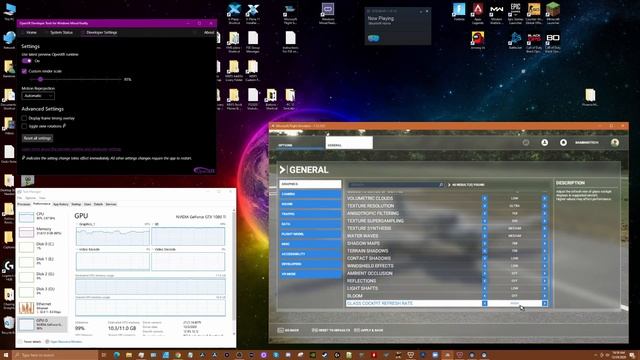Click Go Back button in Flight Simulator
This screenshot has height=360, width=640.
tap(289, 330)
